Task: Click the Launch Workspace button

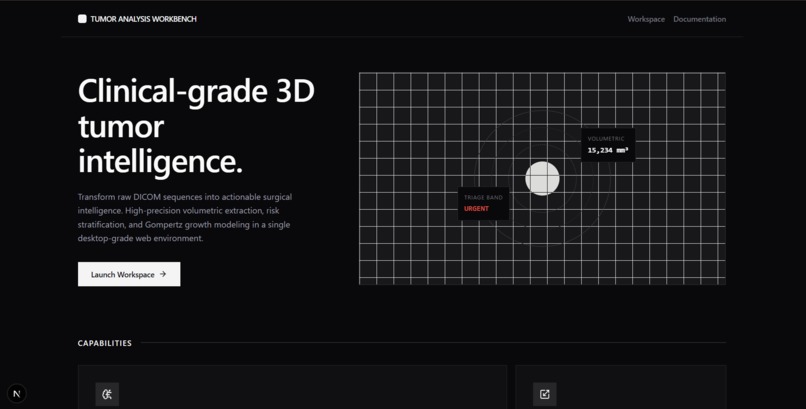Action: click(129, 274)
